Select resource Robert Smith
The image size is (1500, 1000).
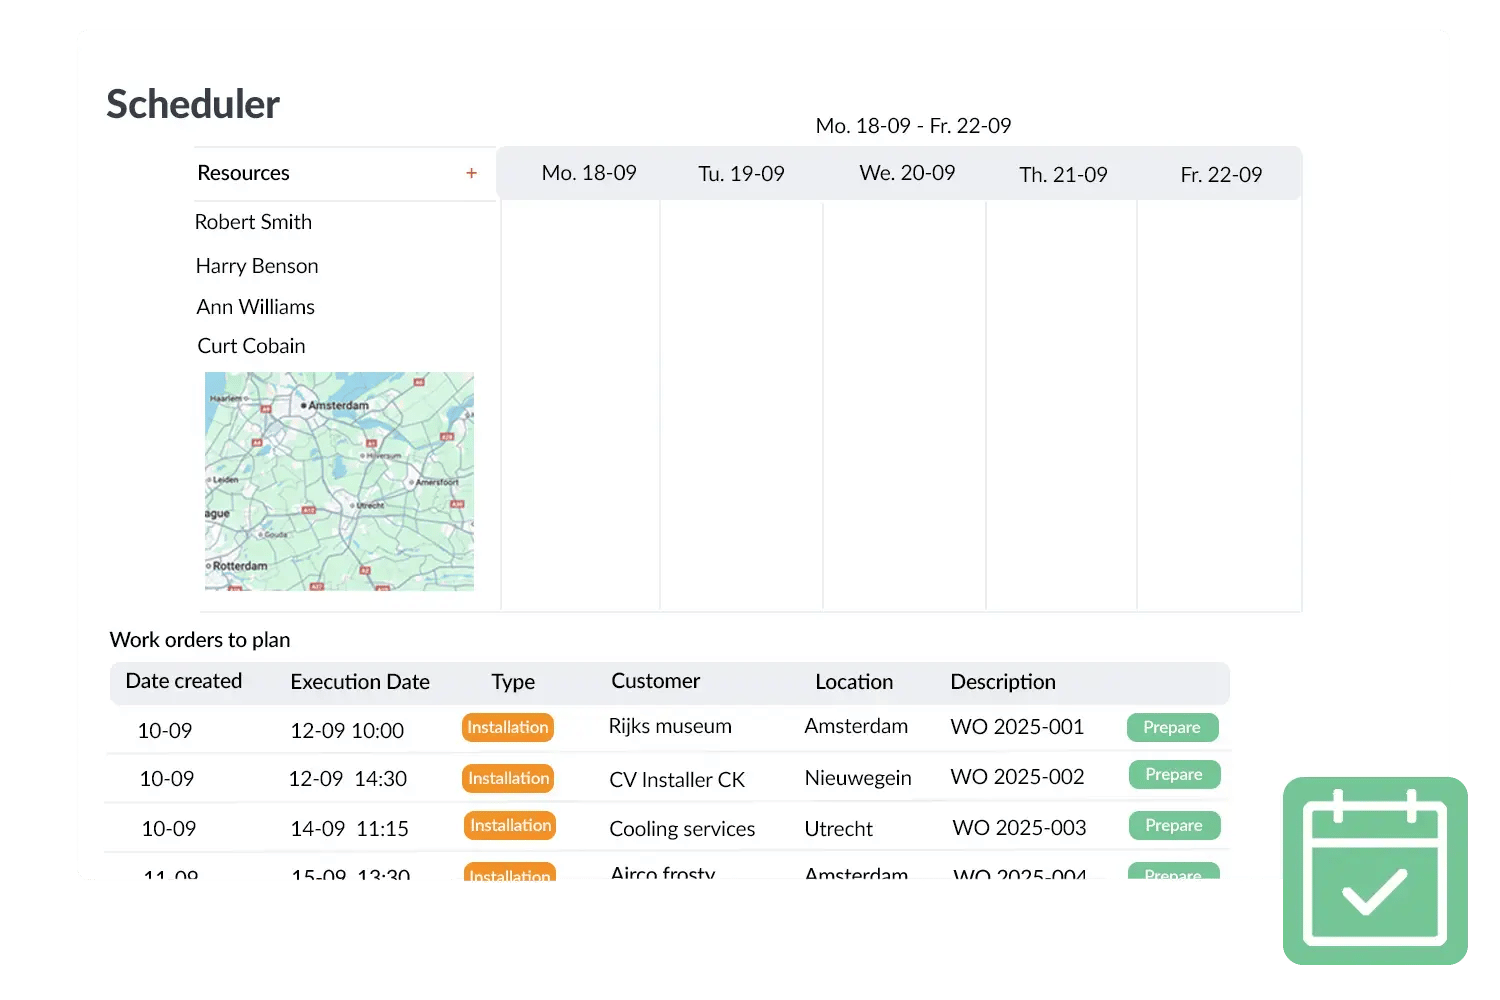(253, 222)
